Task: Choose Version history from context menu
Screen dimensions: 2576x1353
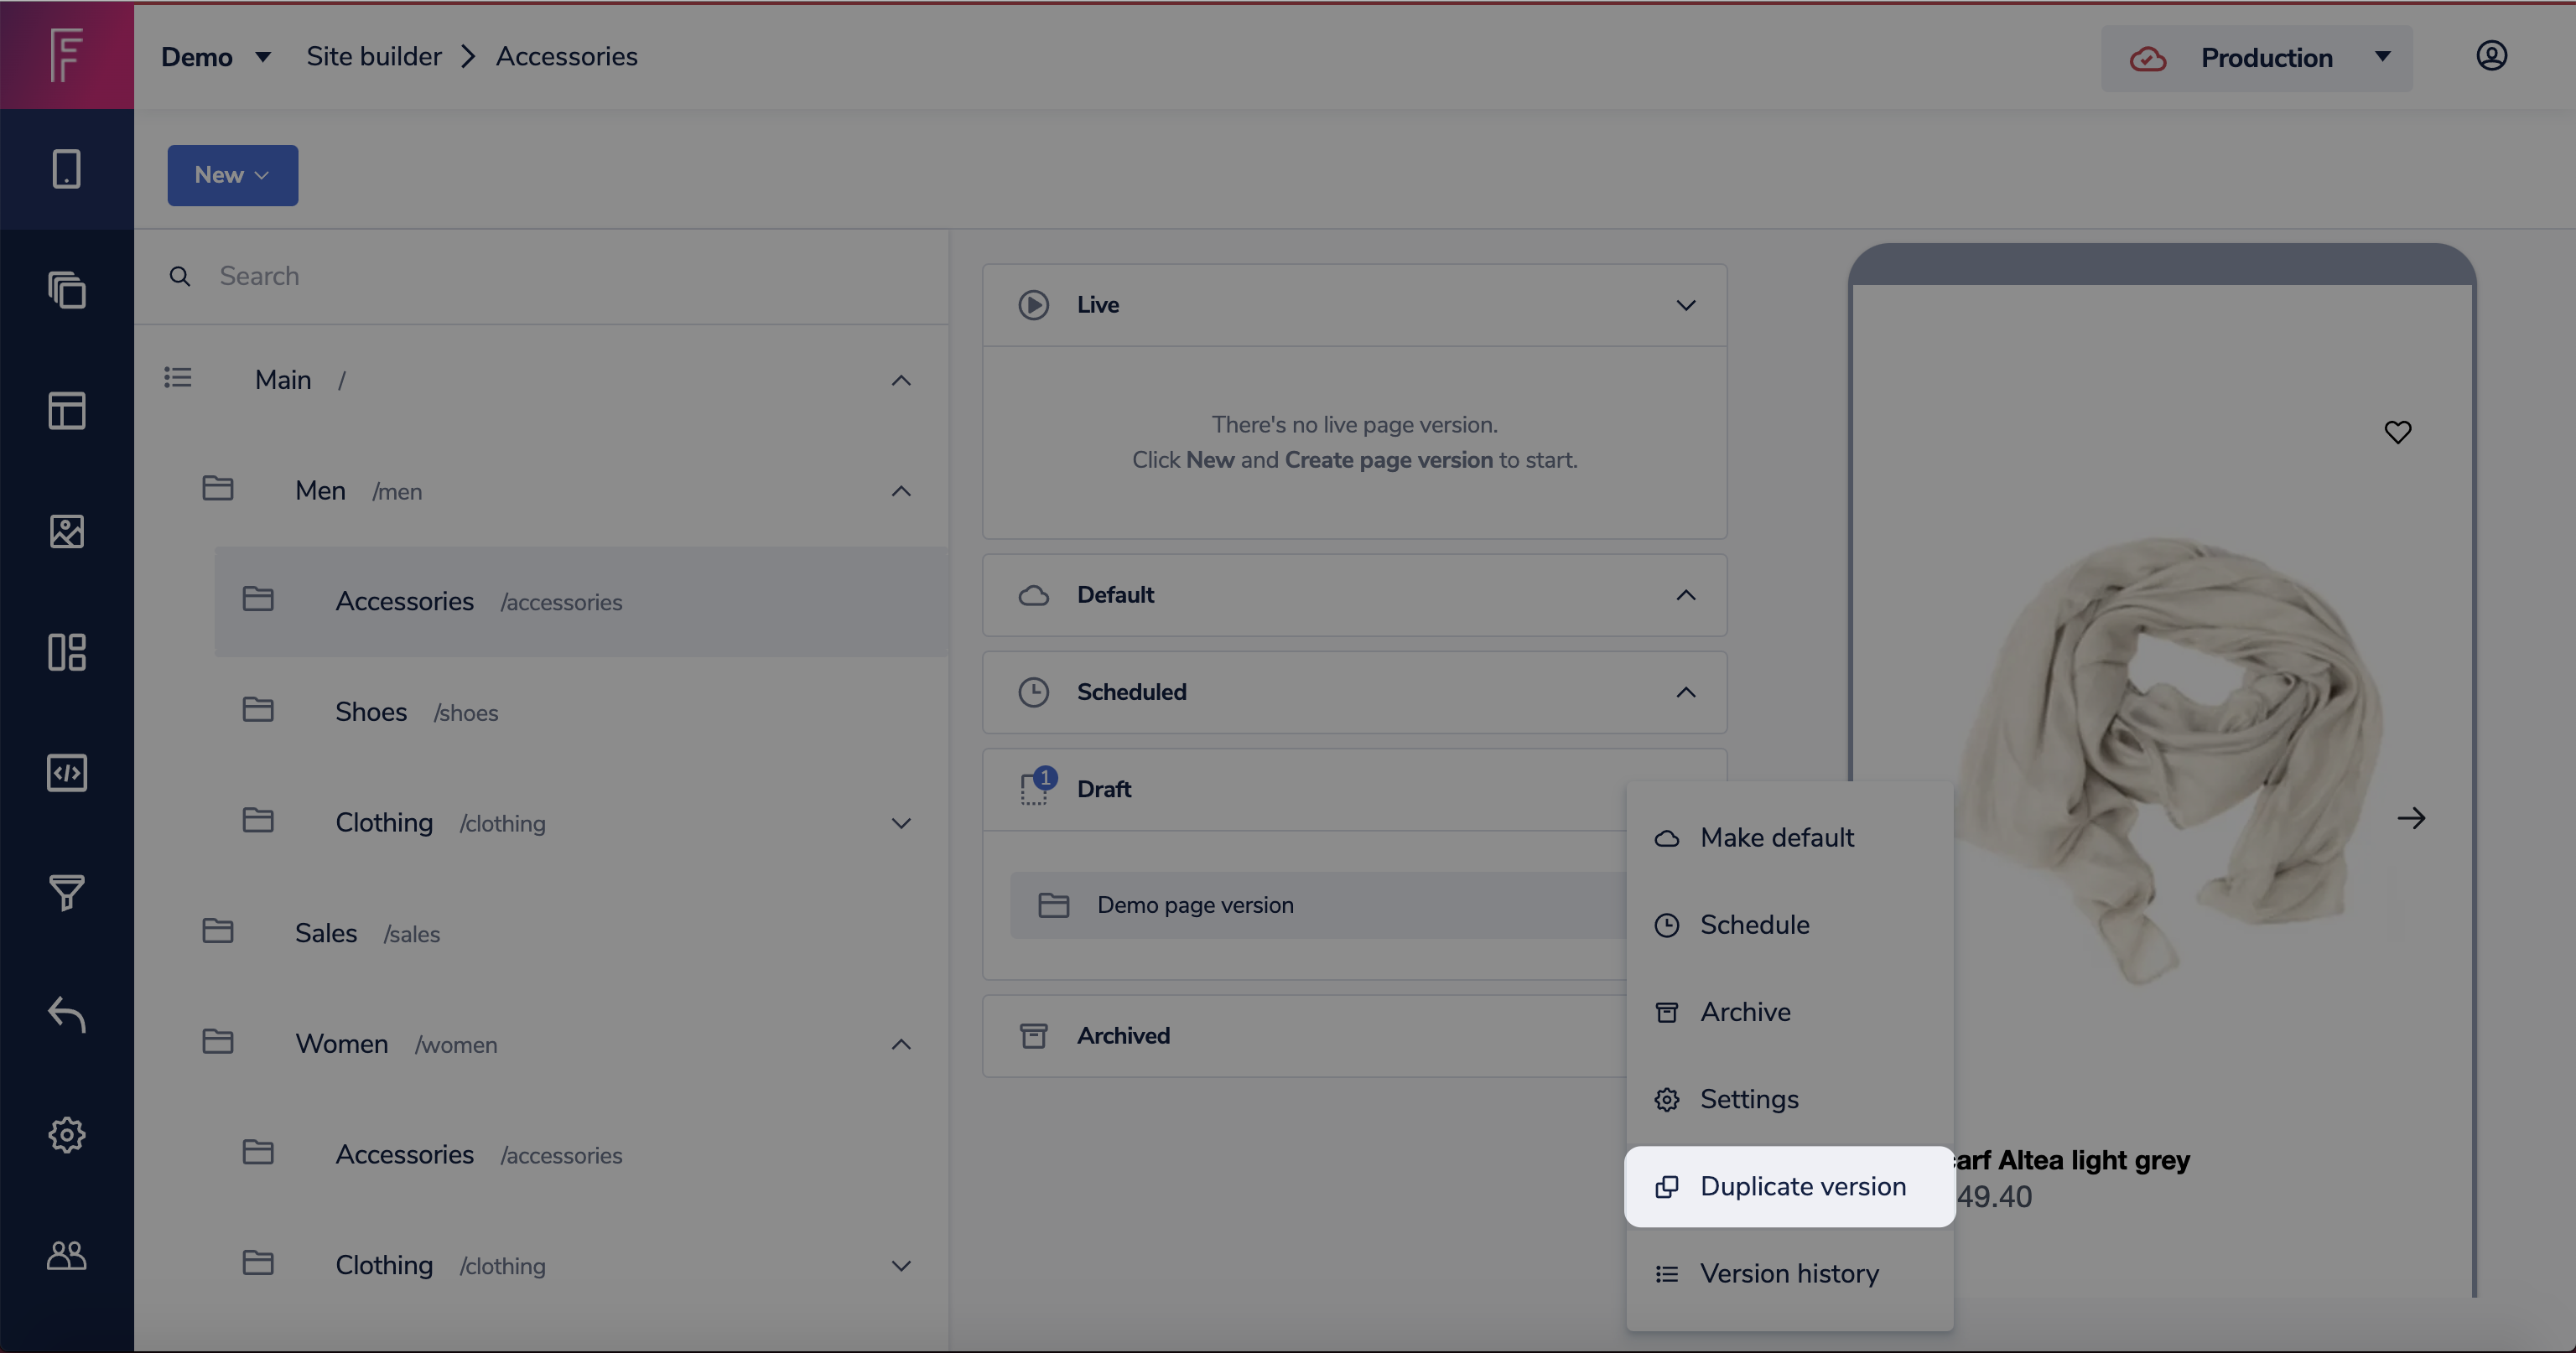Action: (x=1790, y=1273)
